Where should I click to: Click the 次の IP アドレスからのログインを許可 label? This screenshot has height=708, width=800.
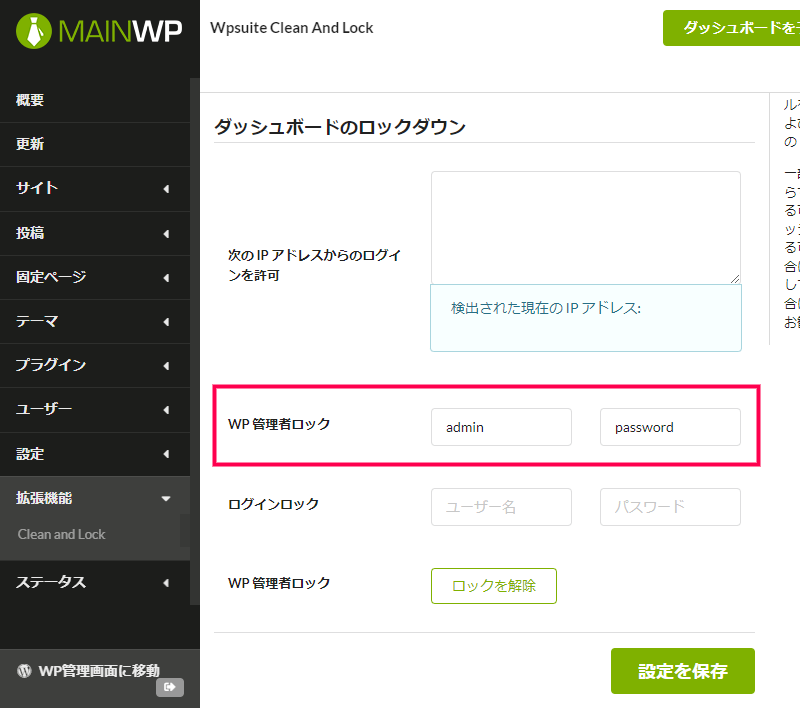tap(314, 265)
